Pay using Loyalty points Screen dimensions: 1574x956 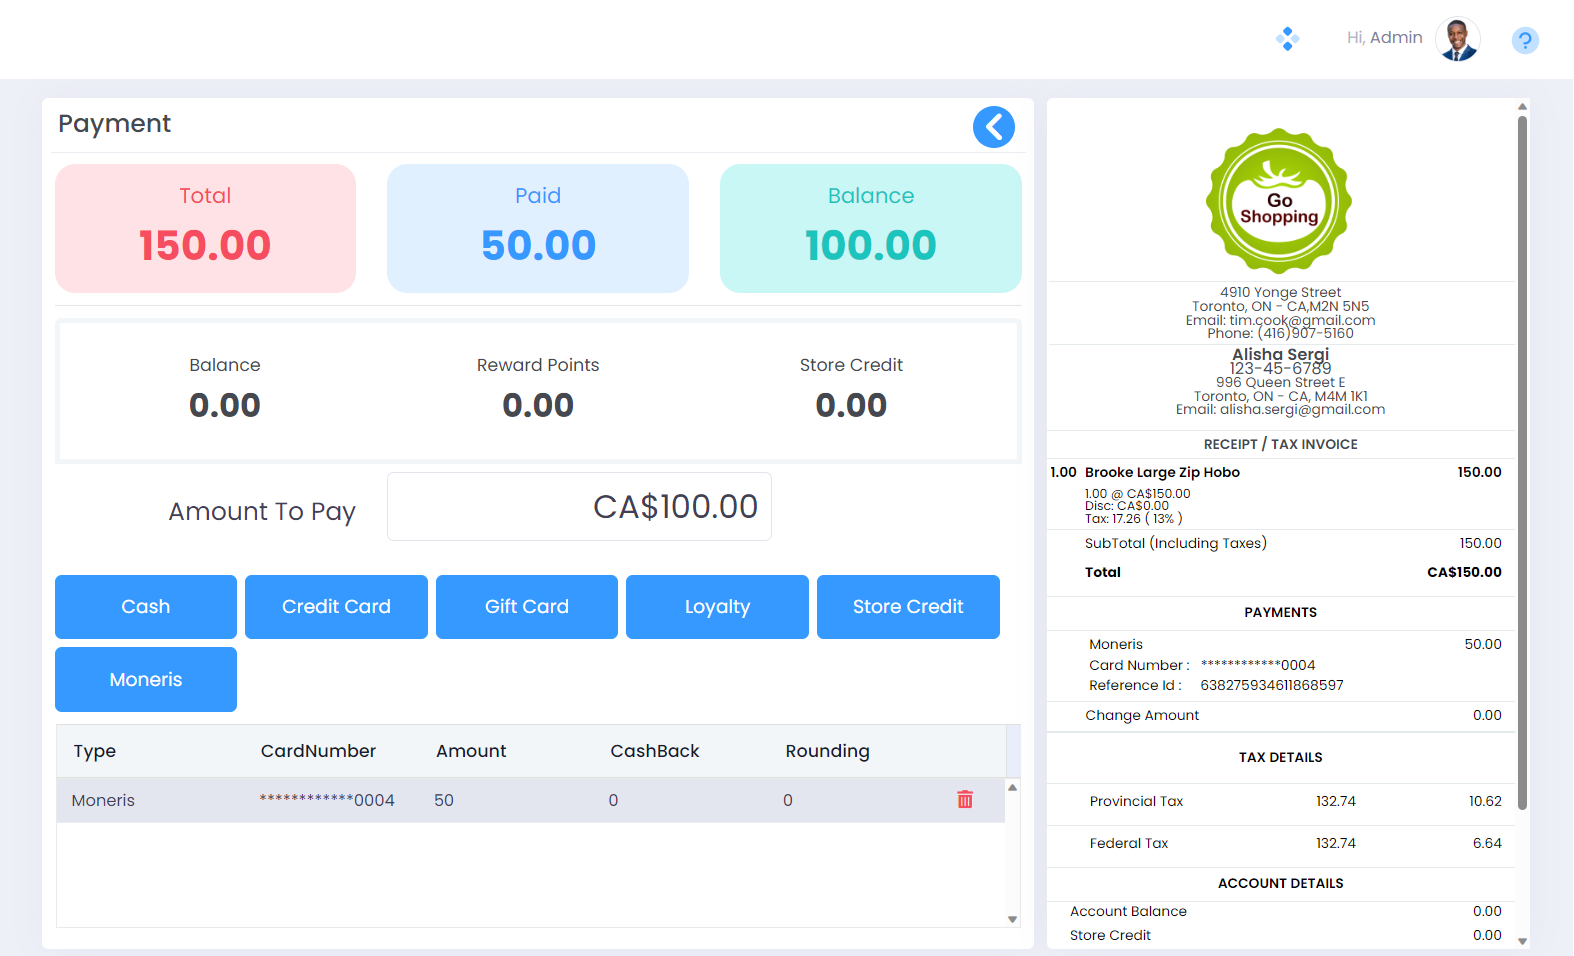[717, 607]
